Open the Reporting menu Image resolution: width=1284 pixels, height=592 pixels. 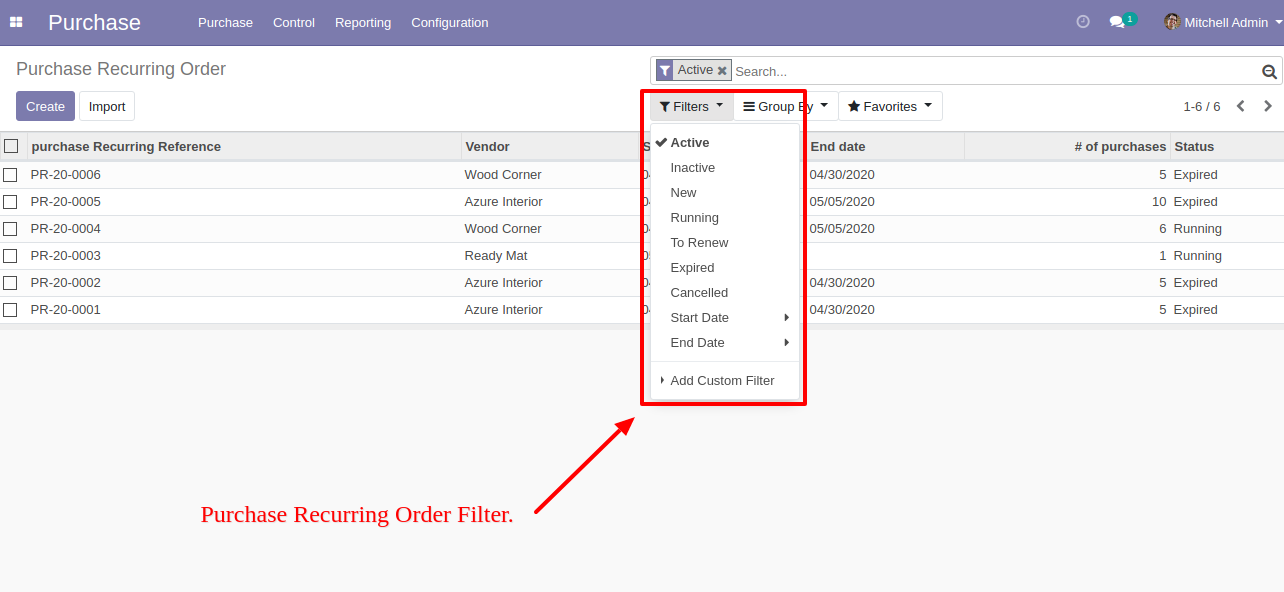click(363, 22)
